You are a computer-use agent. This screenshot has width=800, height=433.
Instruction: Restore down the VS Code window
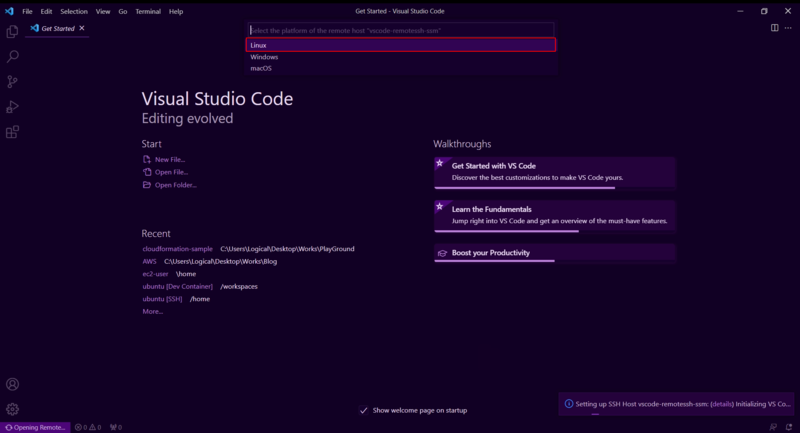click(764, 11)
